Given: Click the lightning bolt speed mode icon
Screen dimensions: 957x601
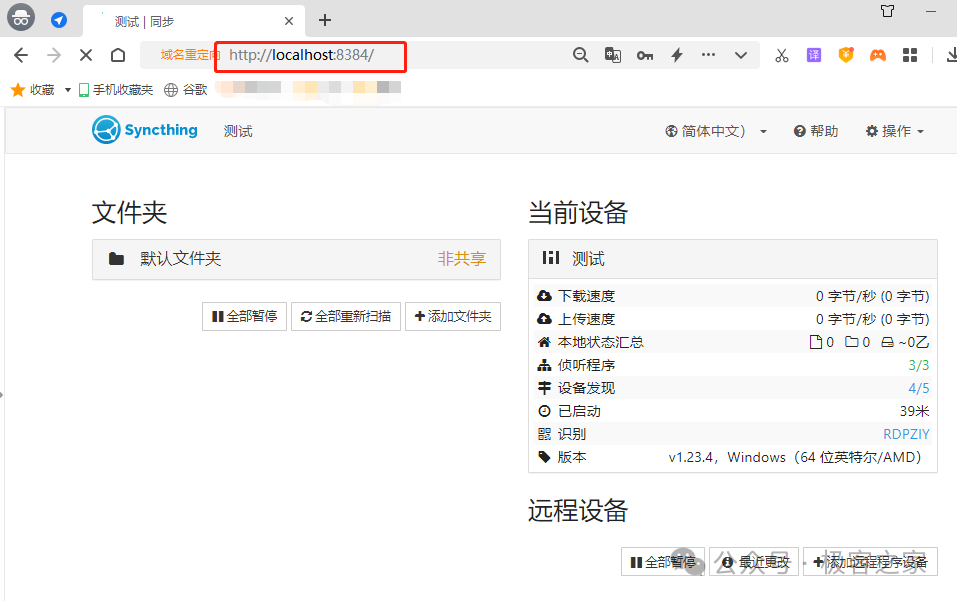Looking at the screenshot, I should tap(677, 56).
